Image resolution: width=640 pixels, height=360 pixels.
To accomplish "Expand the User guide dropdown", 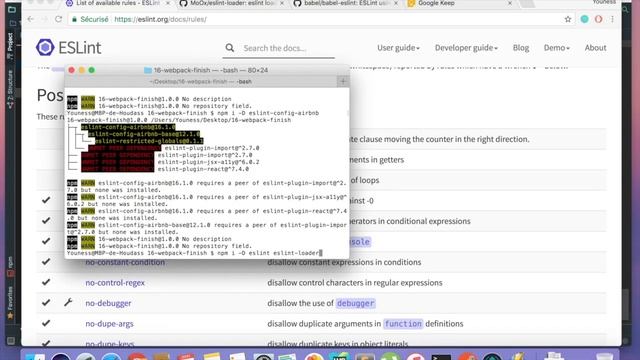I will (398, 48).
